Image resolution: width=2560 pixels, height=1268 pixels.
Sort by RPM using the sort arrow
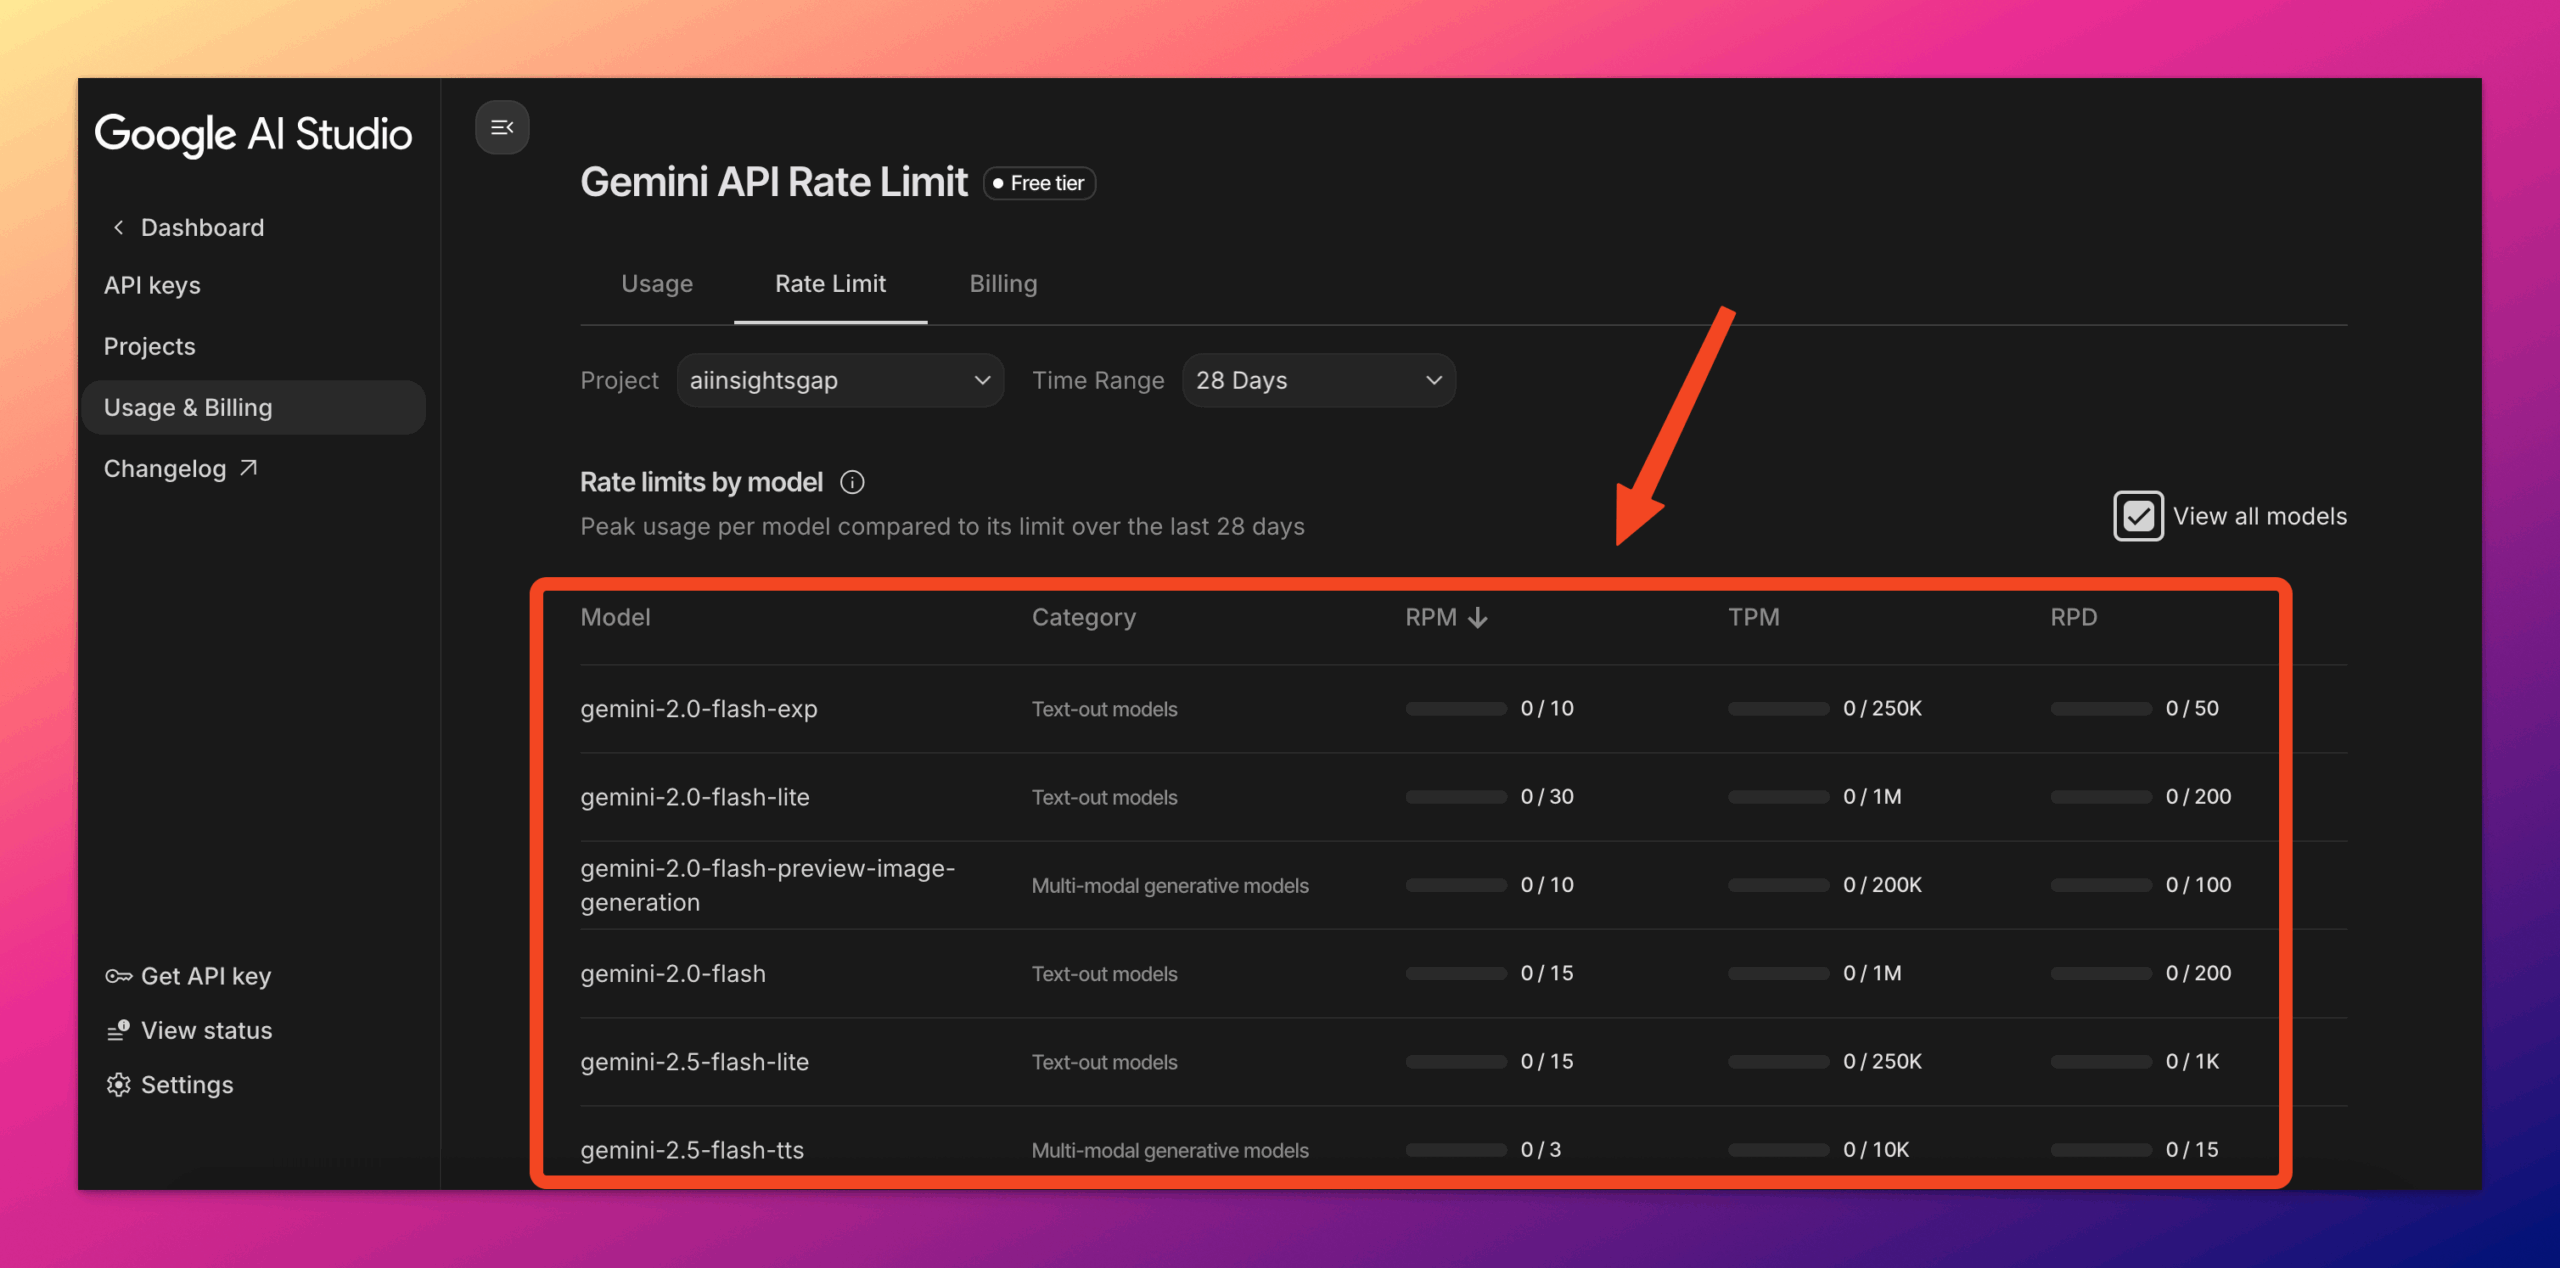pyautogui.click(x=1478, y=617)
